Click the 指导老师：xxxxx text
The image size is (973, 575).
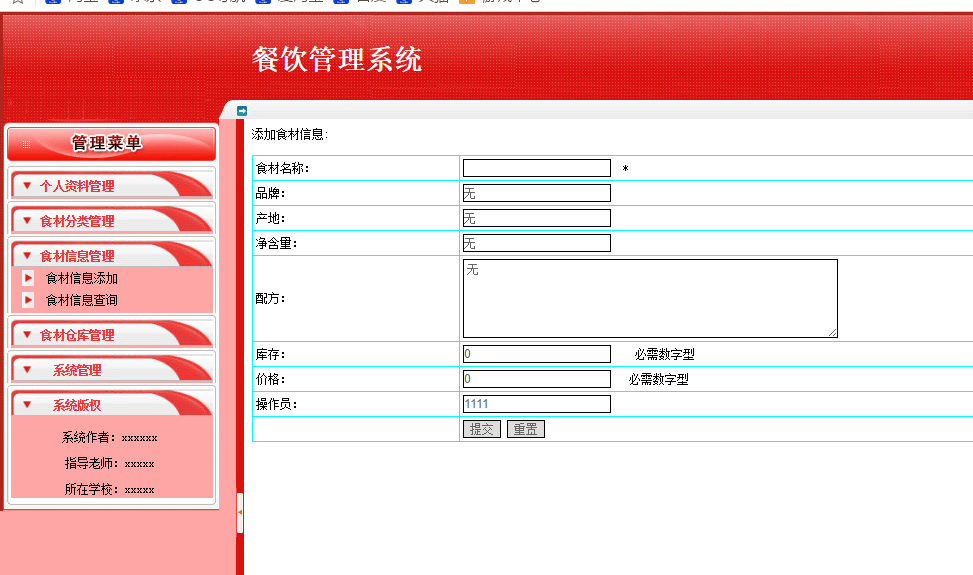(109, 463)
